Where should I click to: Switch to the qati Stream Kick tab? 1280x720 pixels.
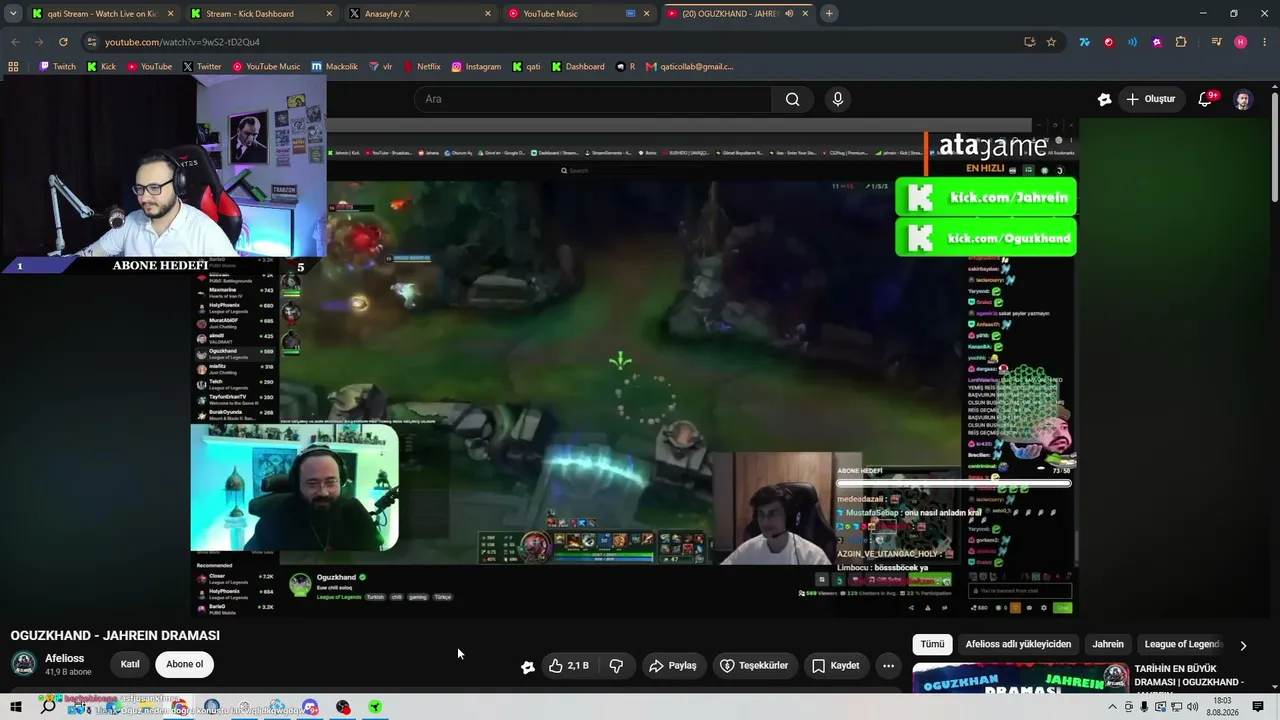coord(102,14)
